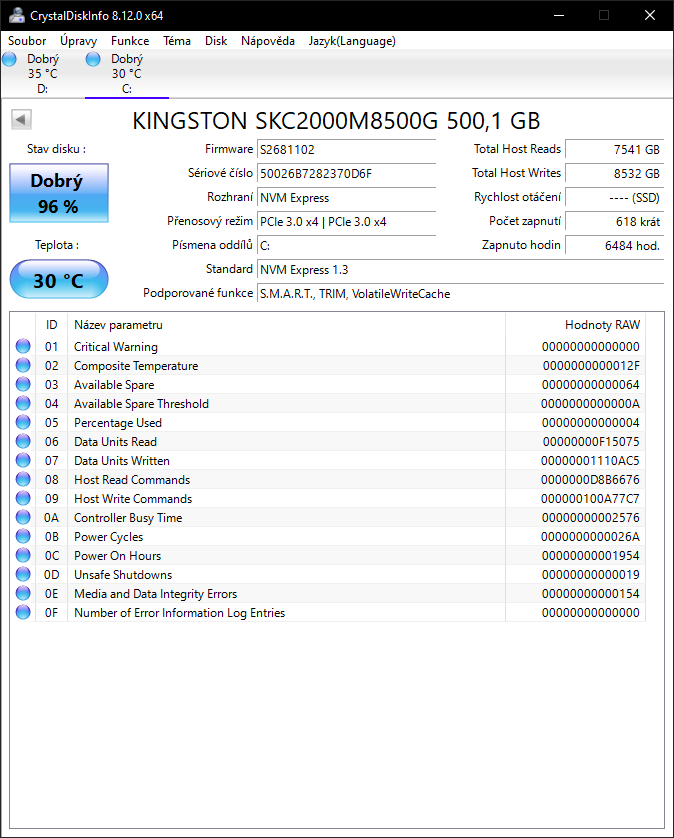Click the status icon for Critical Warning
Image resolution: width=674 pixels, height=838 pixels.
(23, 346)
